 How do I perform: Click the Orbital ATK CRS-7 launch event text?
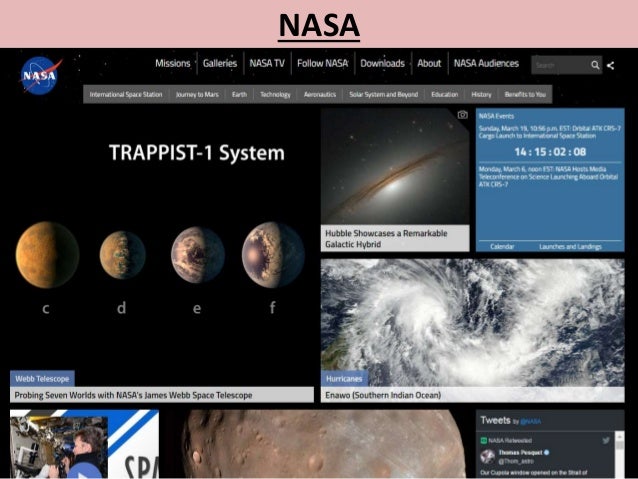tap(550, 132)
